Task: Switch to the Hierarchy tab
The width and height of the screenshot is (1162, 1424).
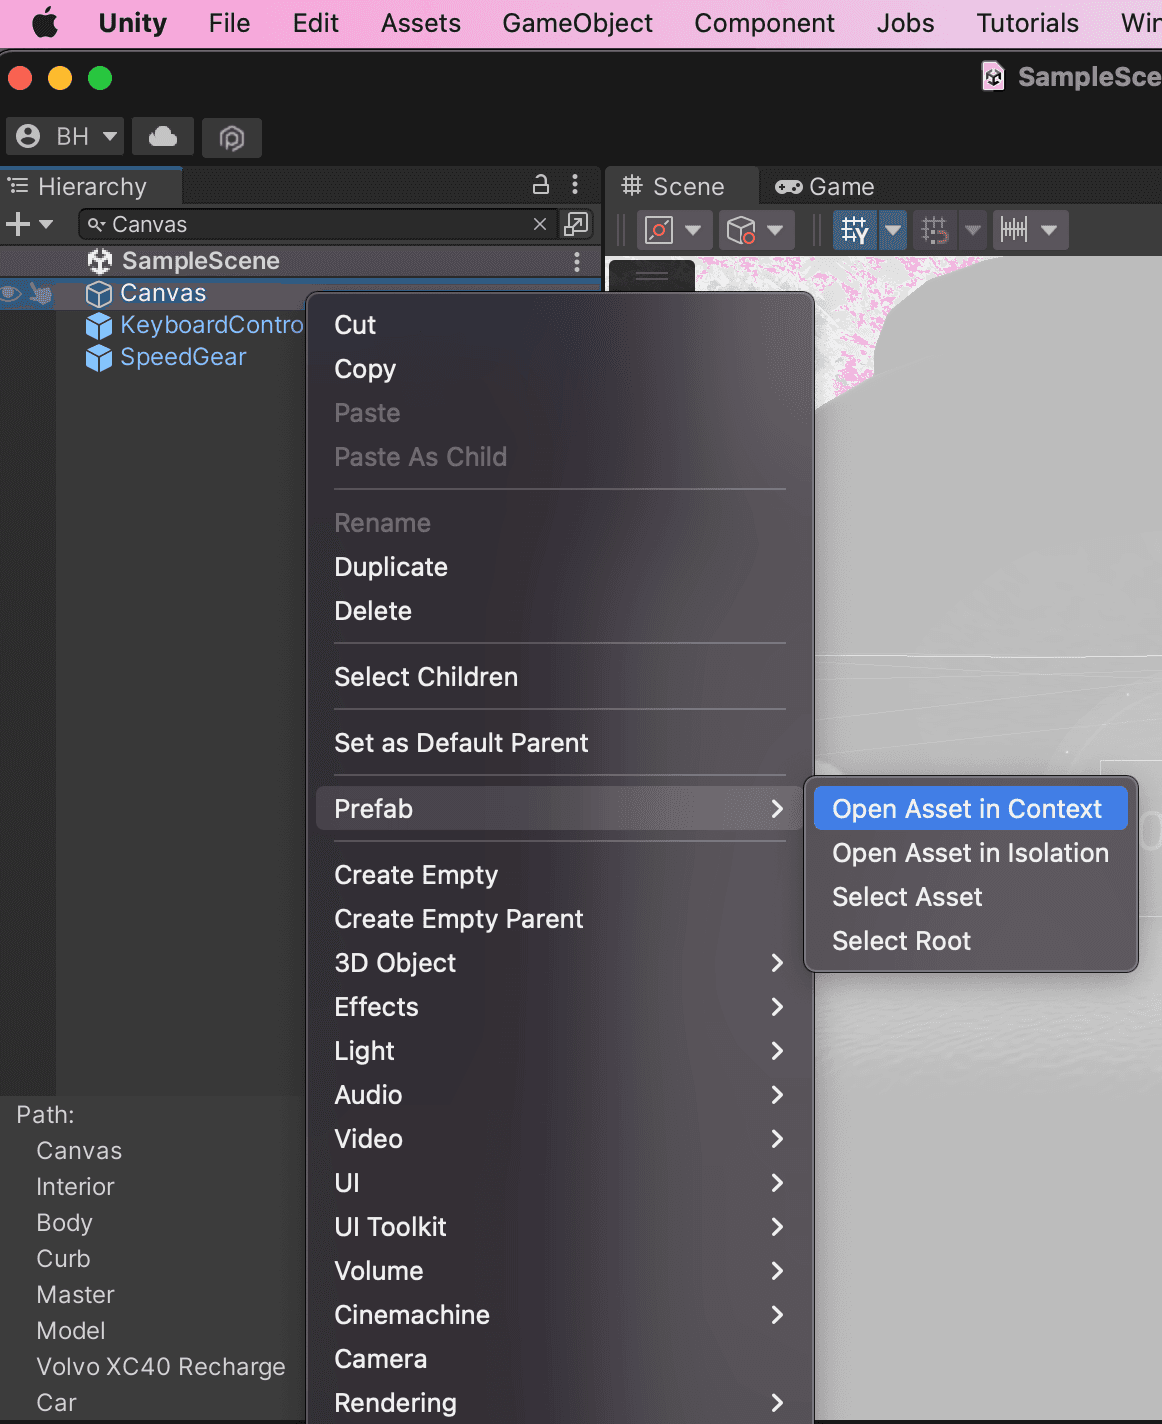Action: tap(91, 186)
